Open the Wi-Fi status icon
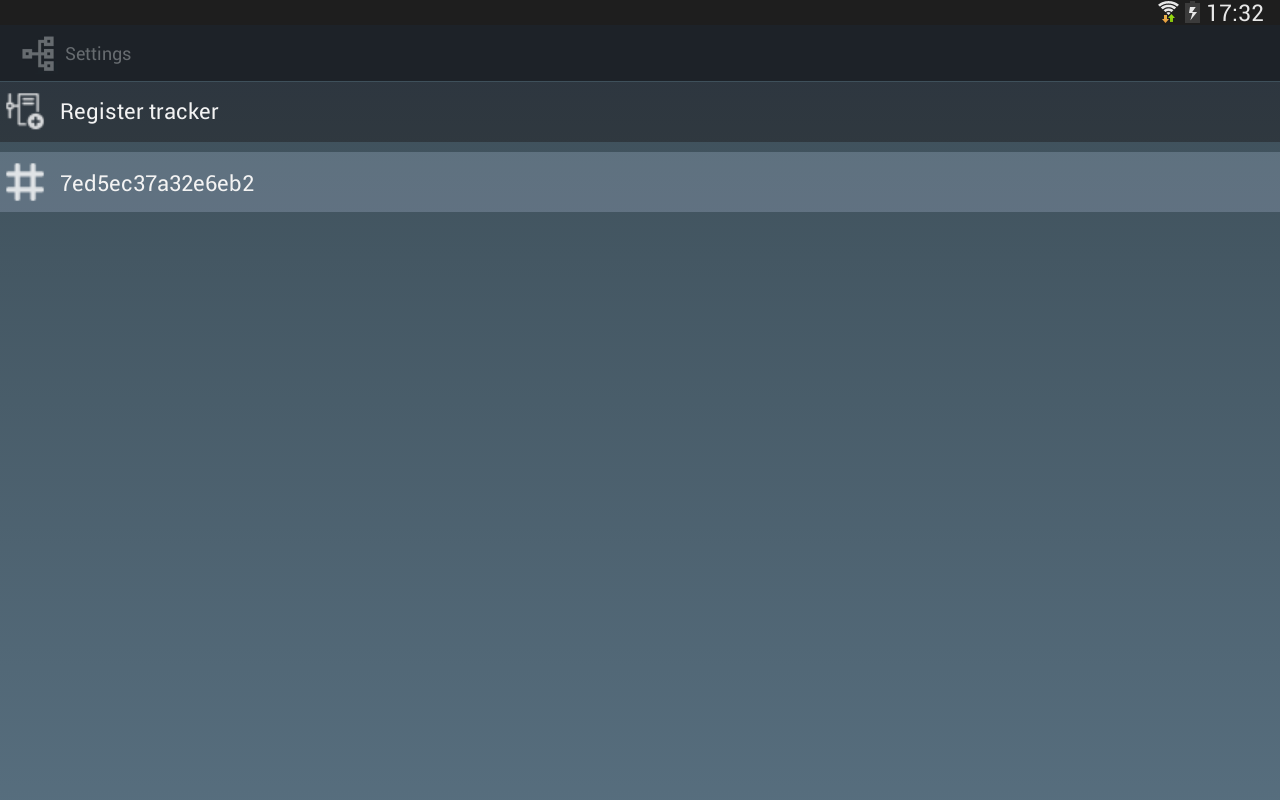The width and height of the screenshot is (1280, 800). click(x=1168, y=12)
